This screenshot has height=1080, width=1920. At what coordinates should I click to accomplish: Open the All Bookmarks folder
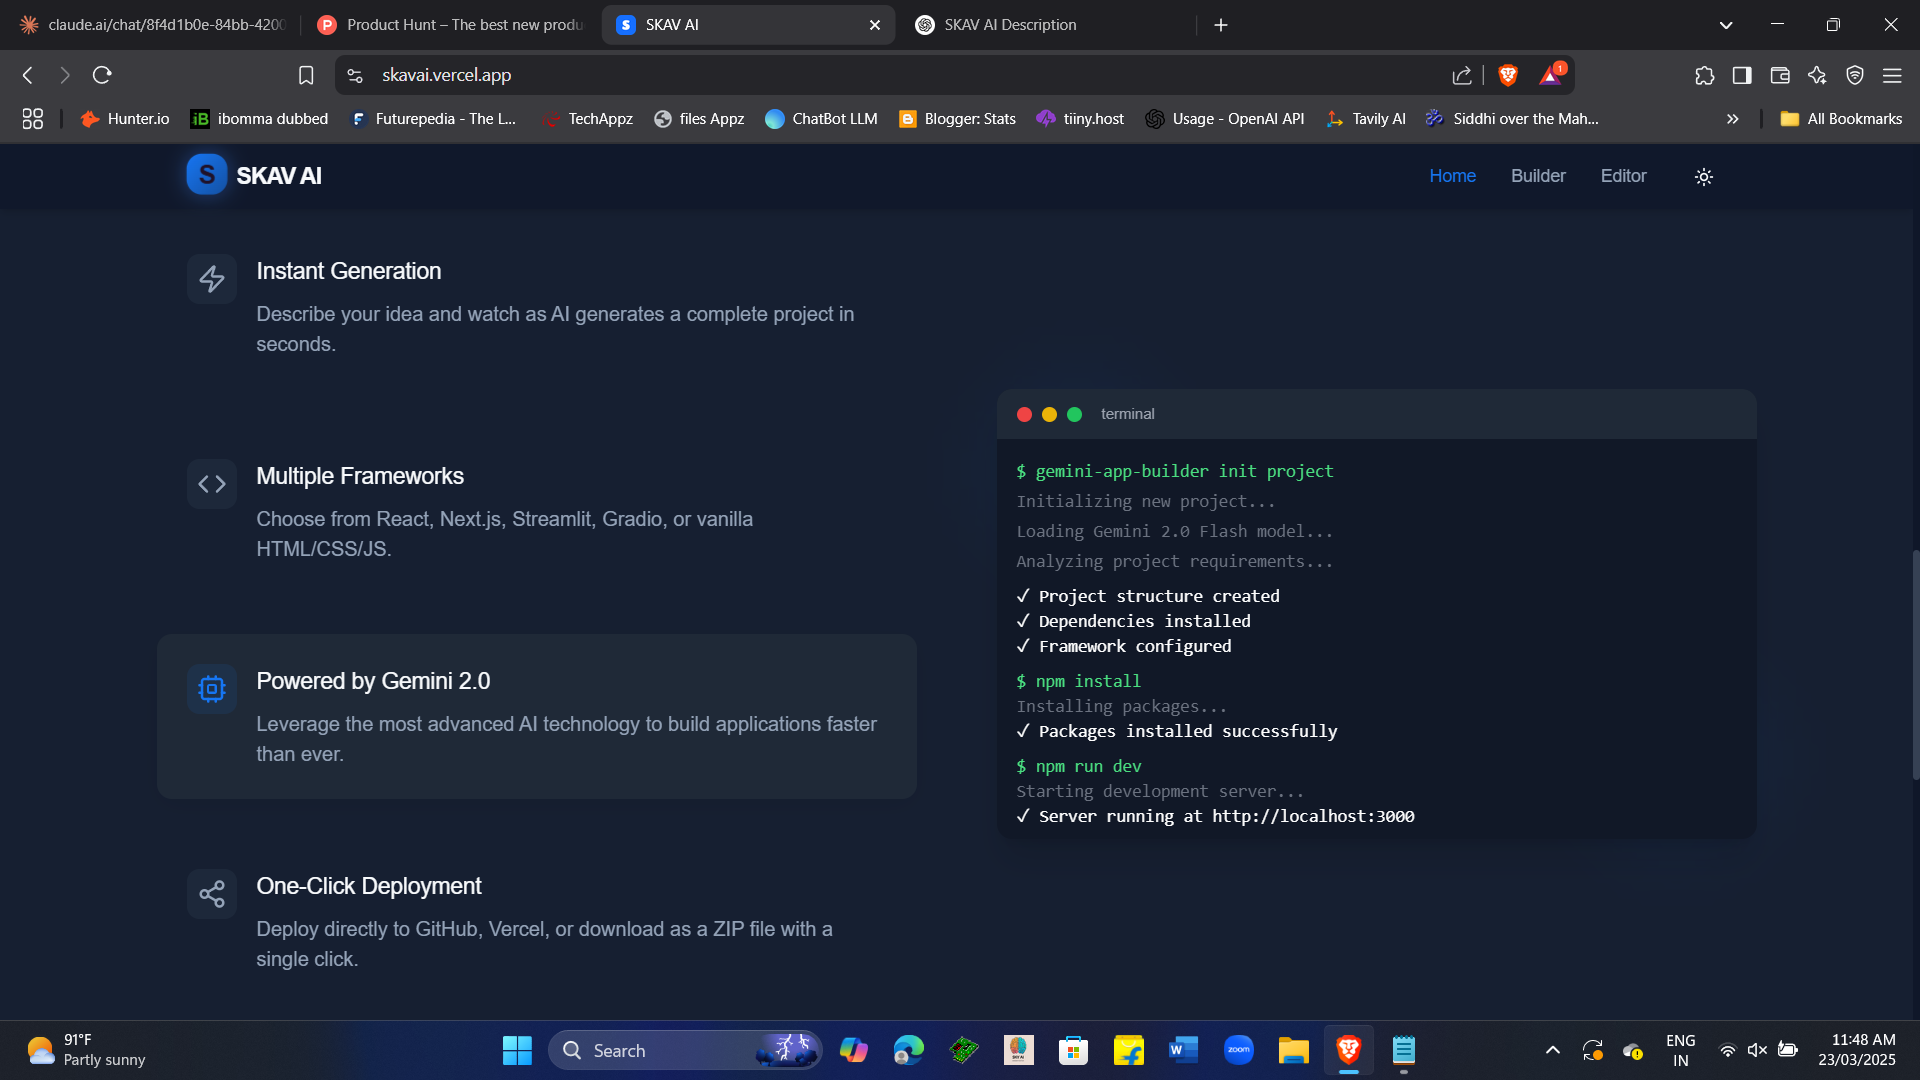(x=1841, y=119)
